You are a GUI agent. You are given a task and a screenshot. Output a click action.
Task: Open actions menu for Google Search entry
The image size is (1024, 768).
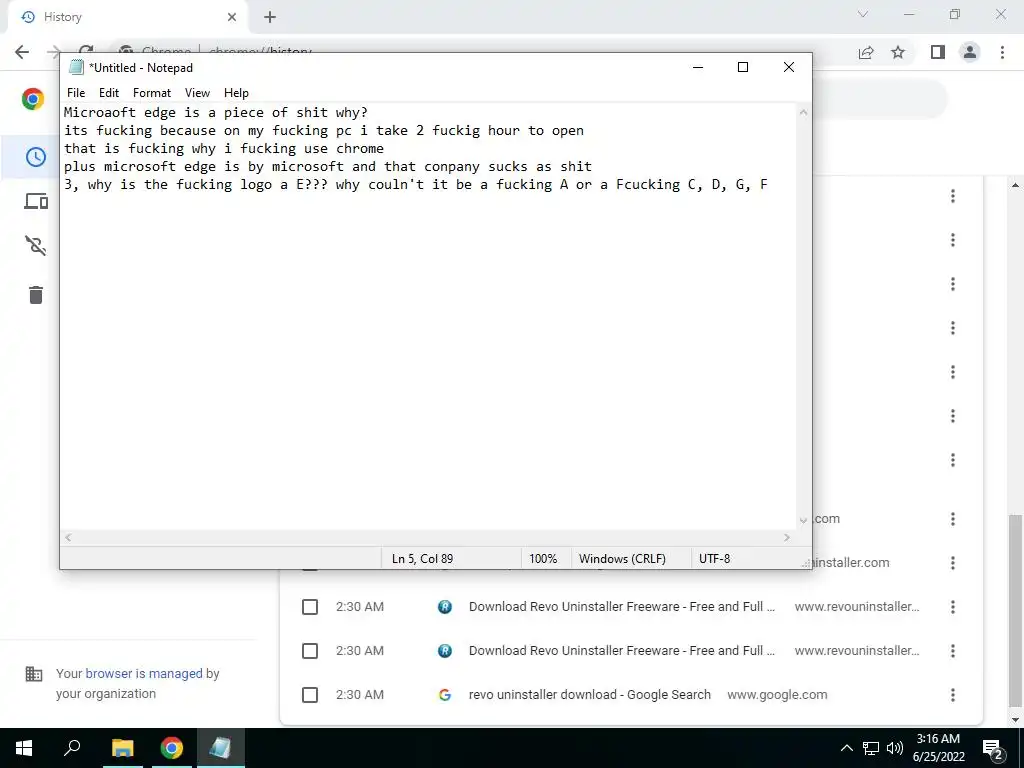click(x=953, y=695)
